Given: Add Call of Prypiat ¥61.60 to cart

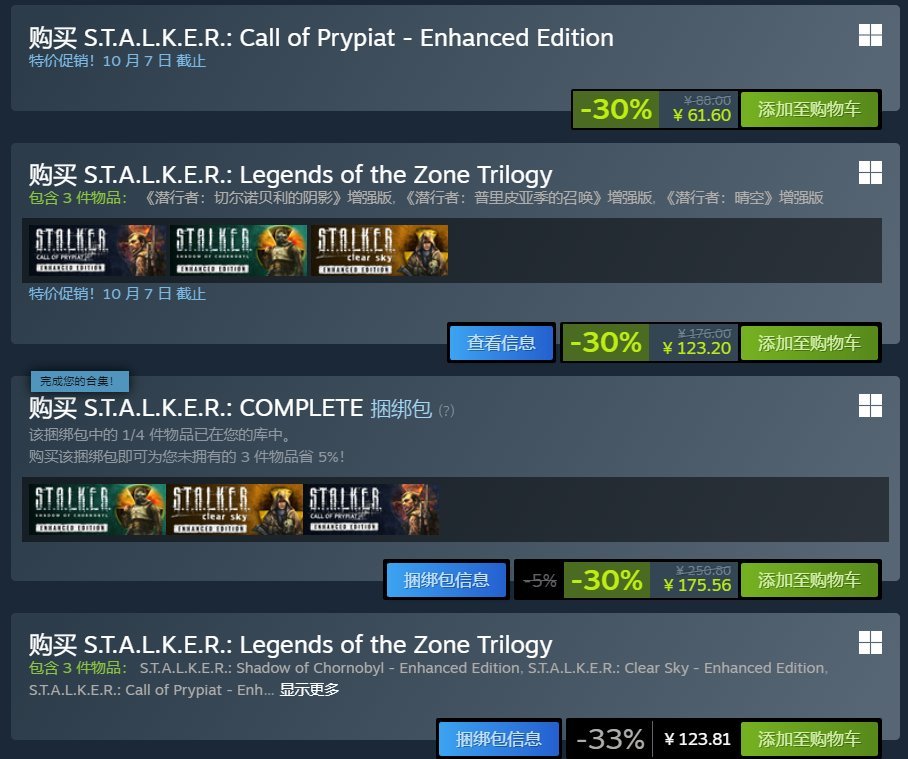Looking at the screenshot, I should 808,109.
